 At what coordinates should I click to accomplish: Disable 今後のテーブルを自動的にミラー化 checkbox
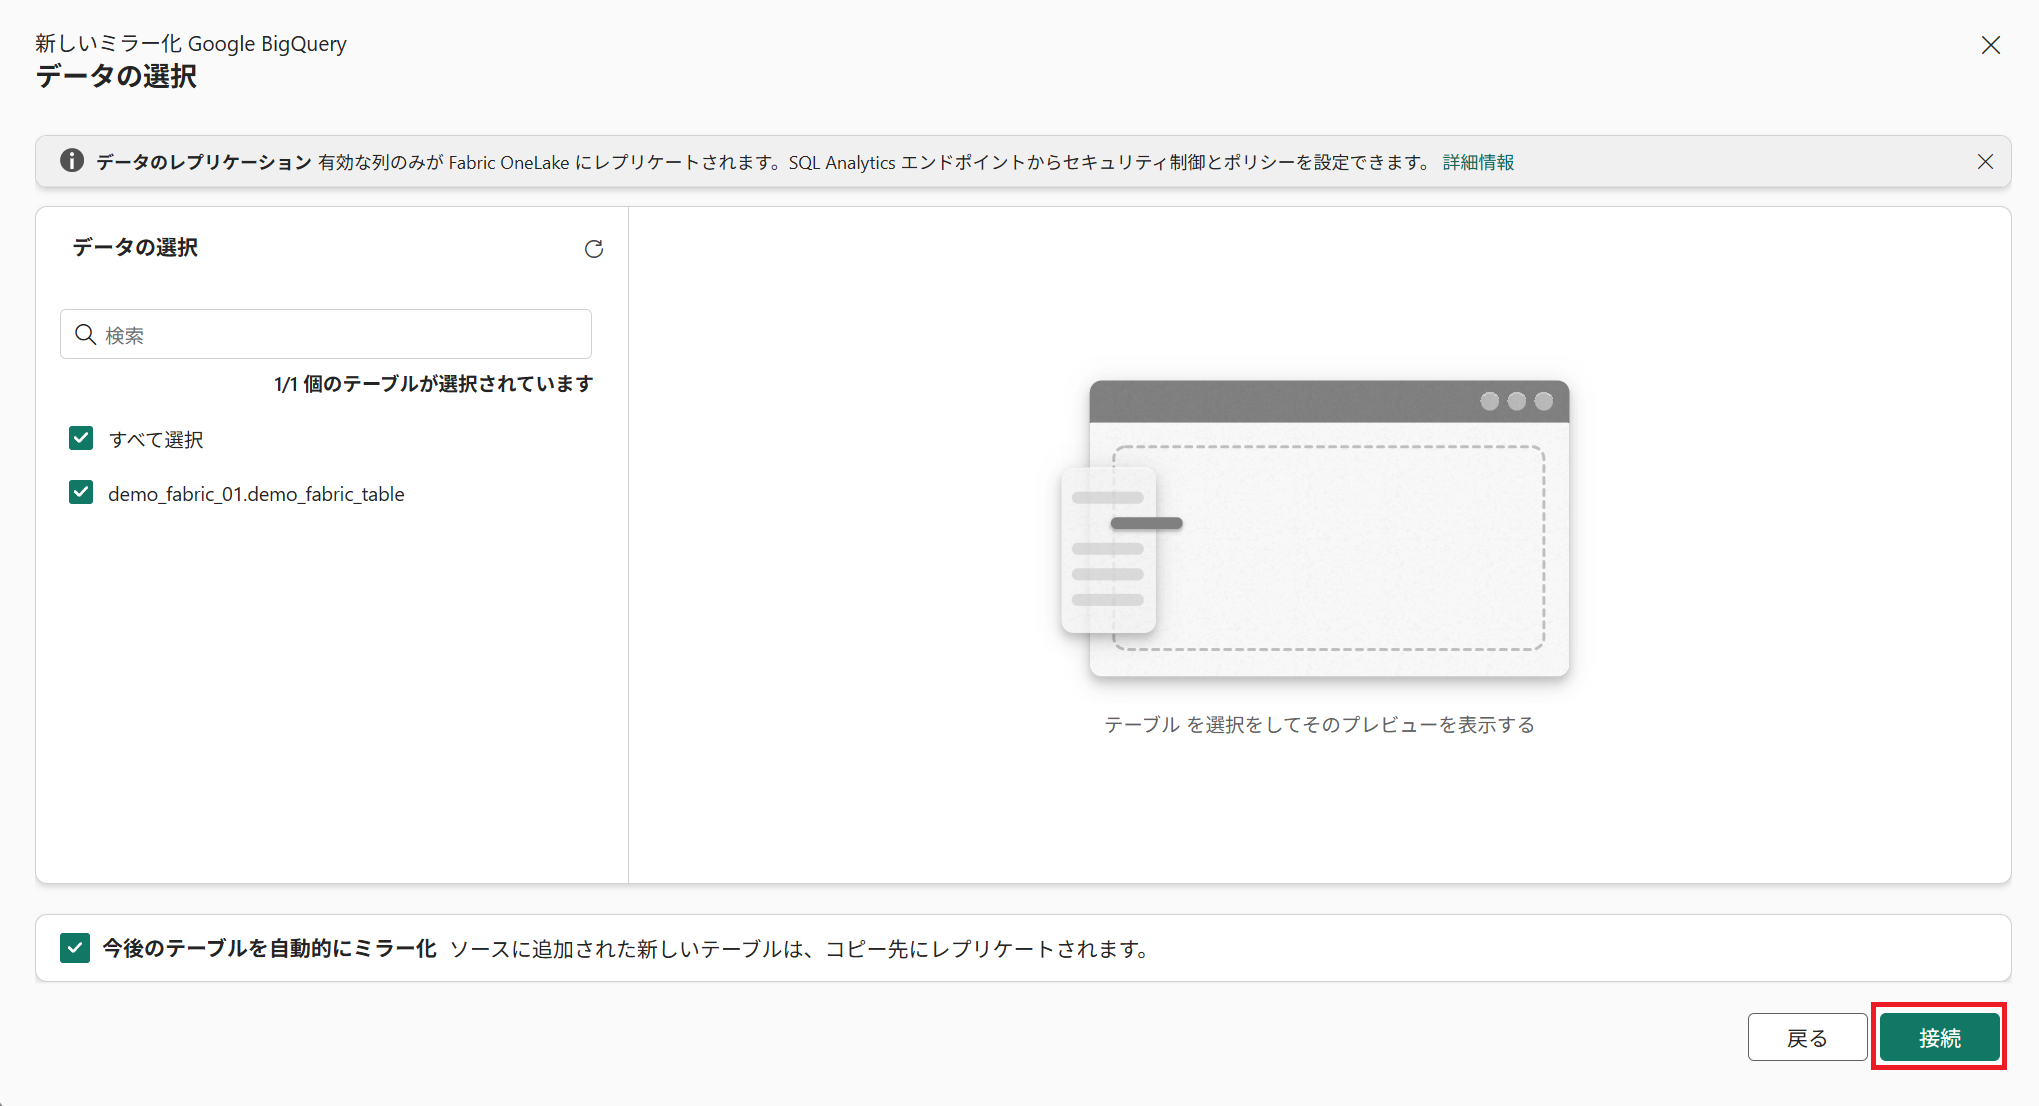click(75, 947)
